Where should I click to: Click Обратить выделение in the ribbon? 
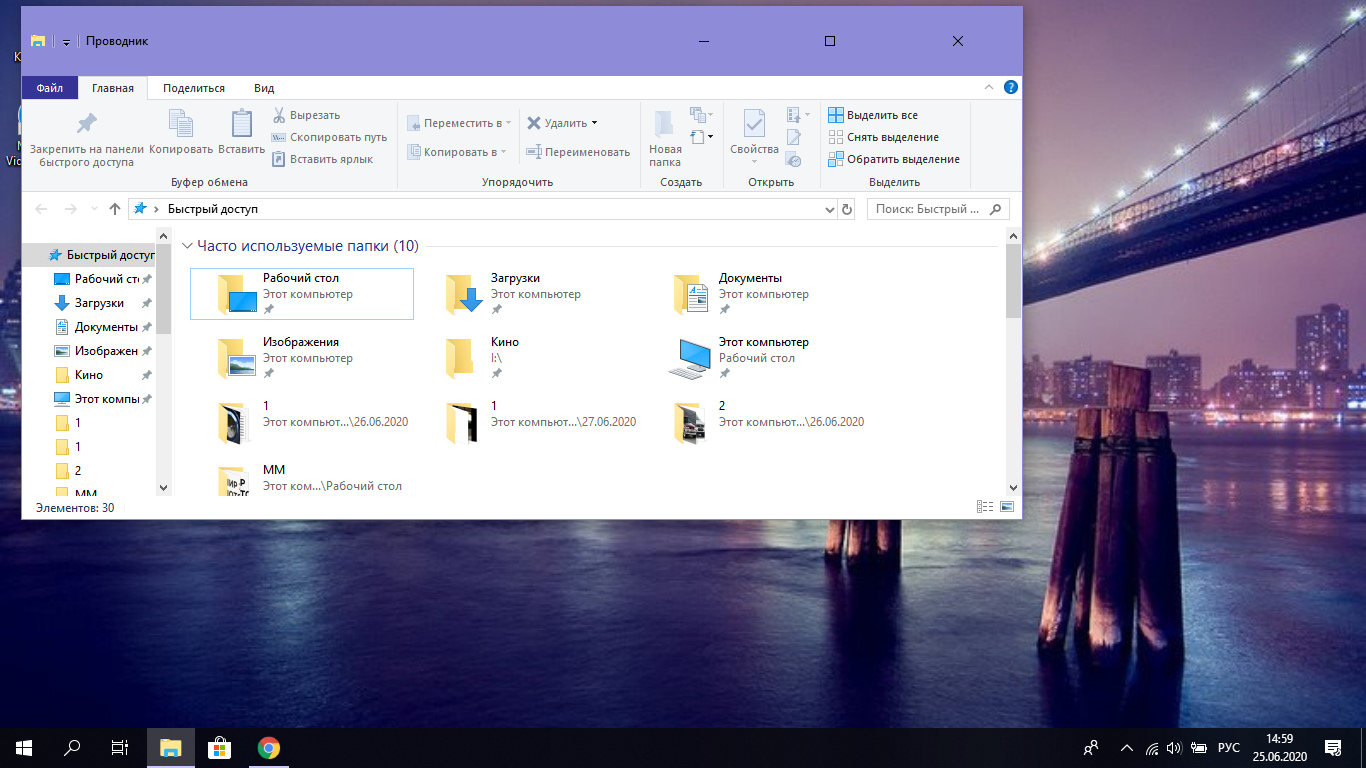pos(894,159)
